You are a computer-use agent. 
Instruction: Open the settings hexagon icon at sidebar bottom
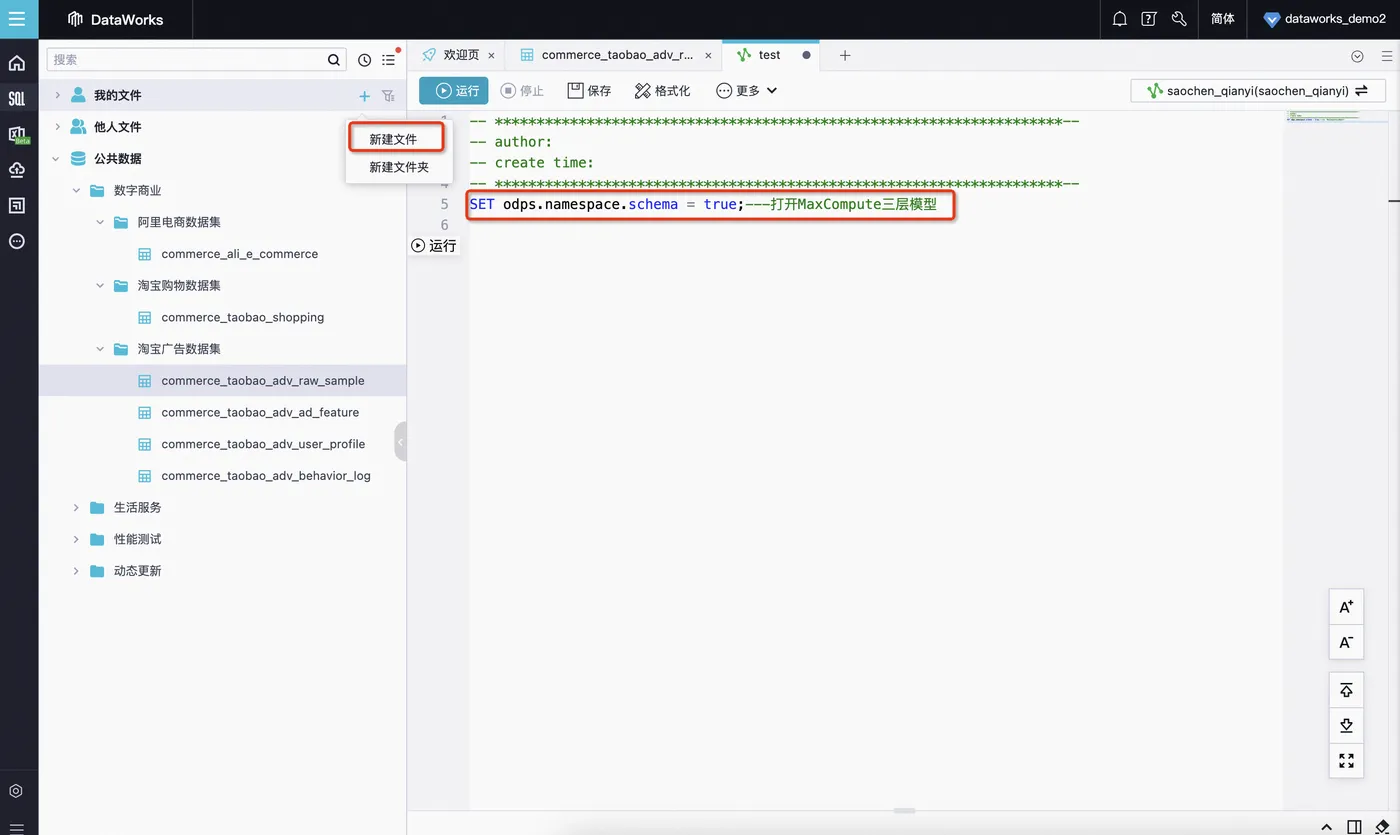16,791
